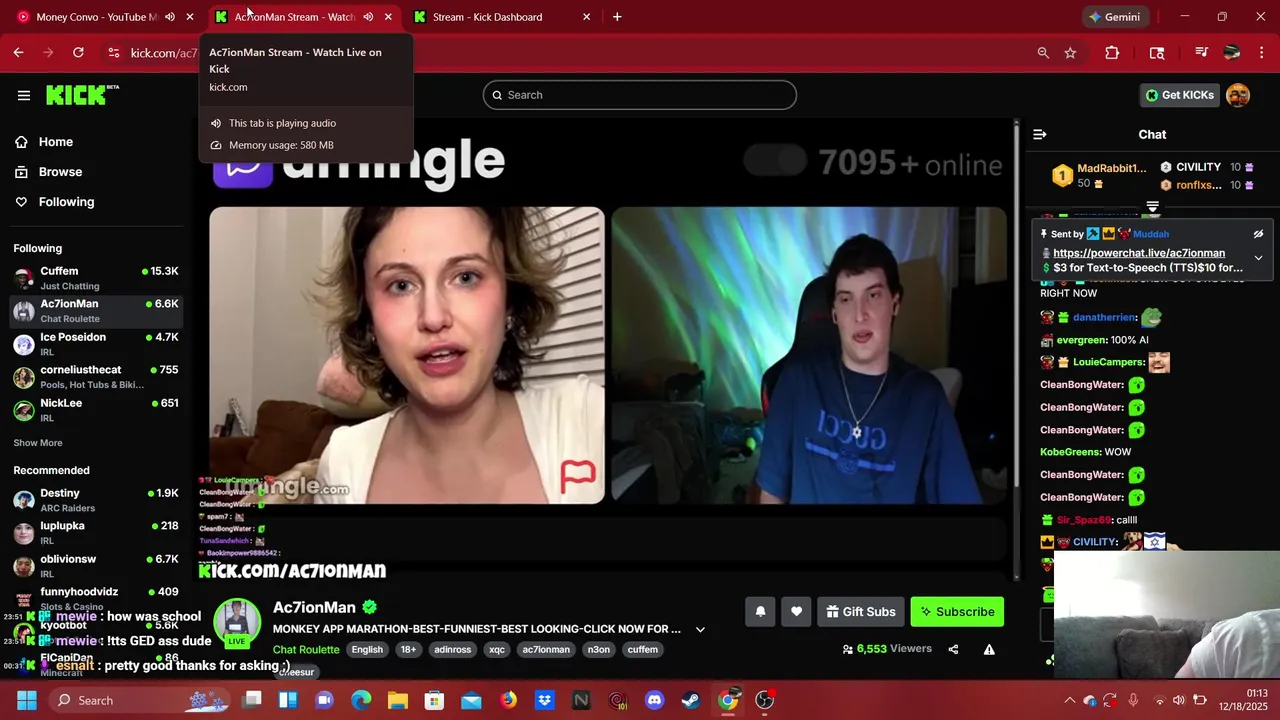The width and height of the screenshot is (1280, 720).
Task: Hide the pinned message with the eye-slash icon
Action: pos(1258,234)
